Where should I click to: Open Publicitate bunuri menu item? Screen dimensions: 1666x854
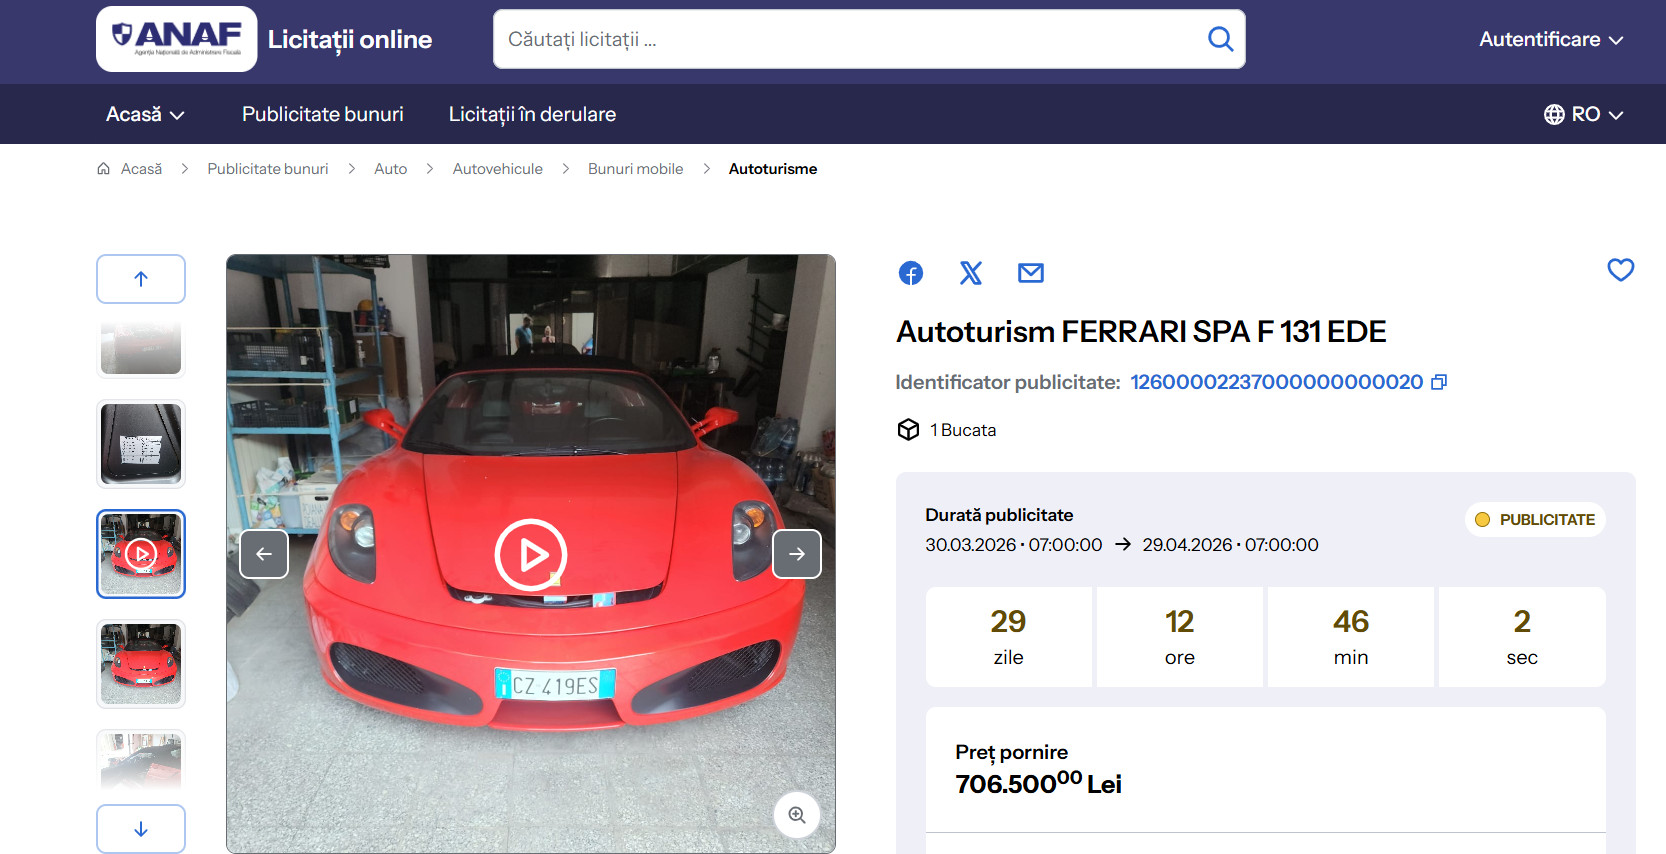pos(322,114)
